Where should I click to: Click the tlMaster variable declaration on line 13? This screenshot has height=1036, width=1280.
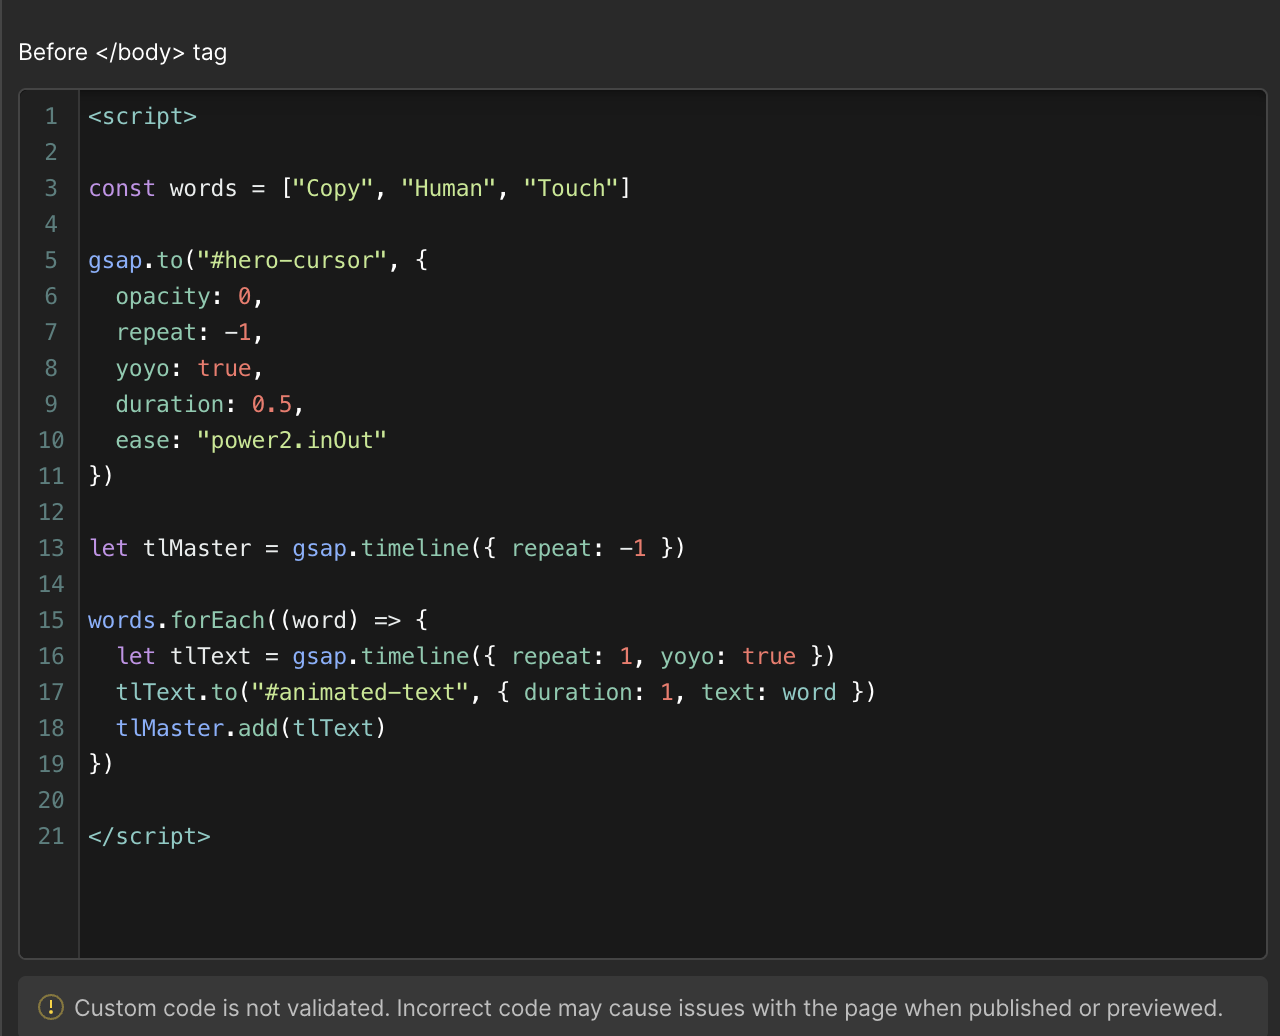(197, 548)
